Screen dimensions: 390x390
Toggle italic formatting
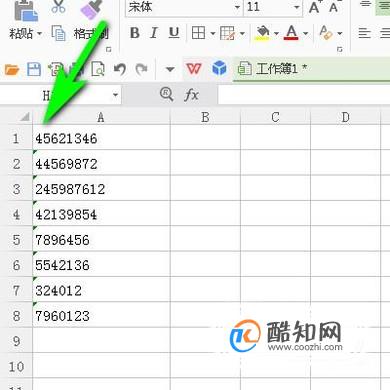pos(154,33)
